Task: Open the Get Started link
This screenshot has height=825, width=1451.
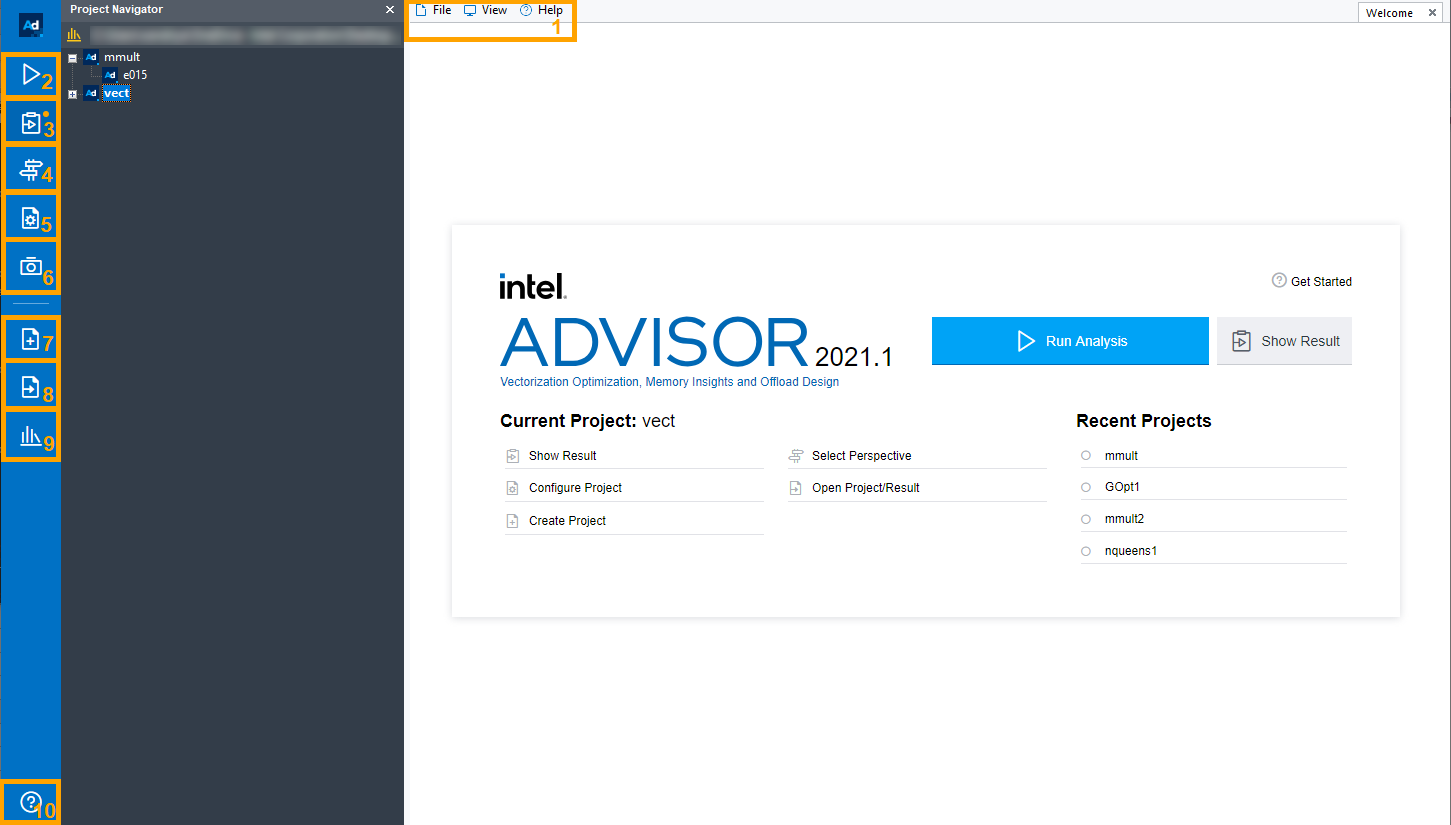Action: tap(1312, 281)
